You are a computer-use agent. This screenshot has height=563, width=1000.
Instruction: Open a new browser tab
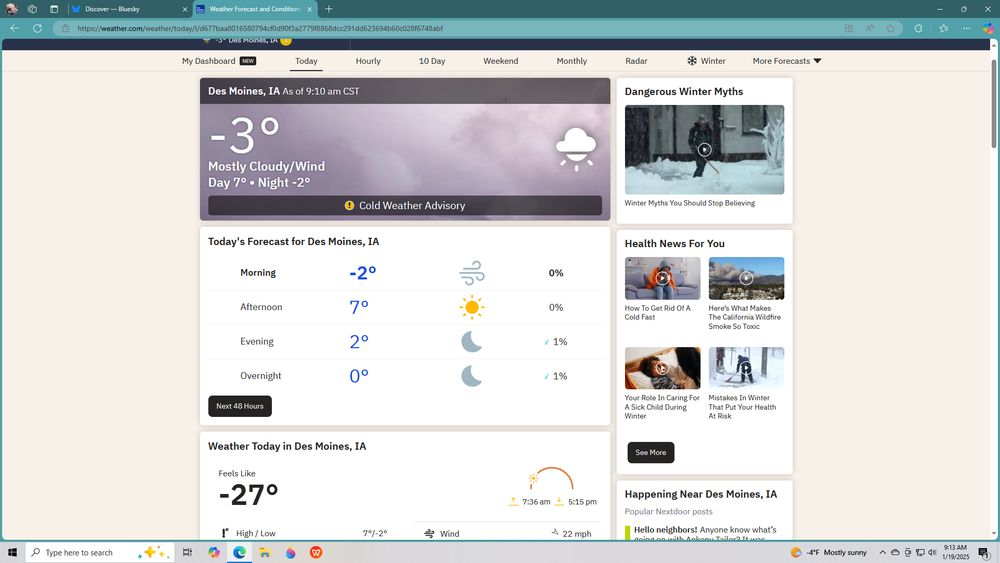pos(328,9)
